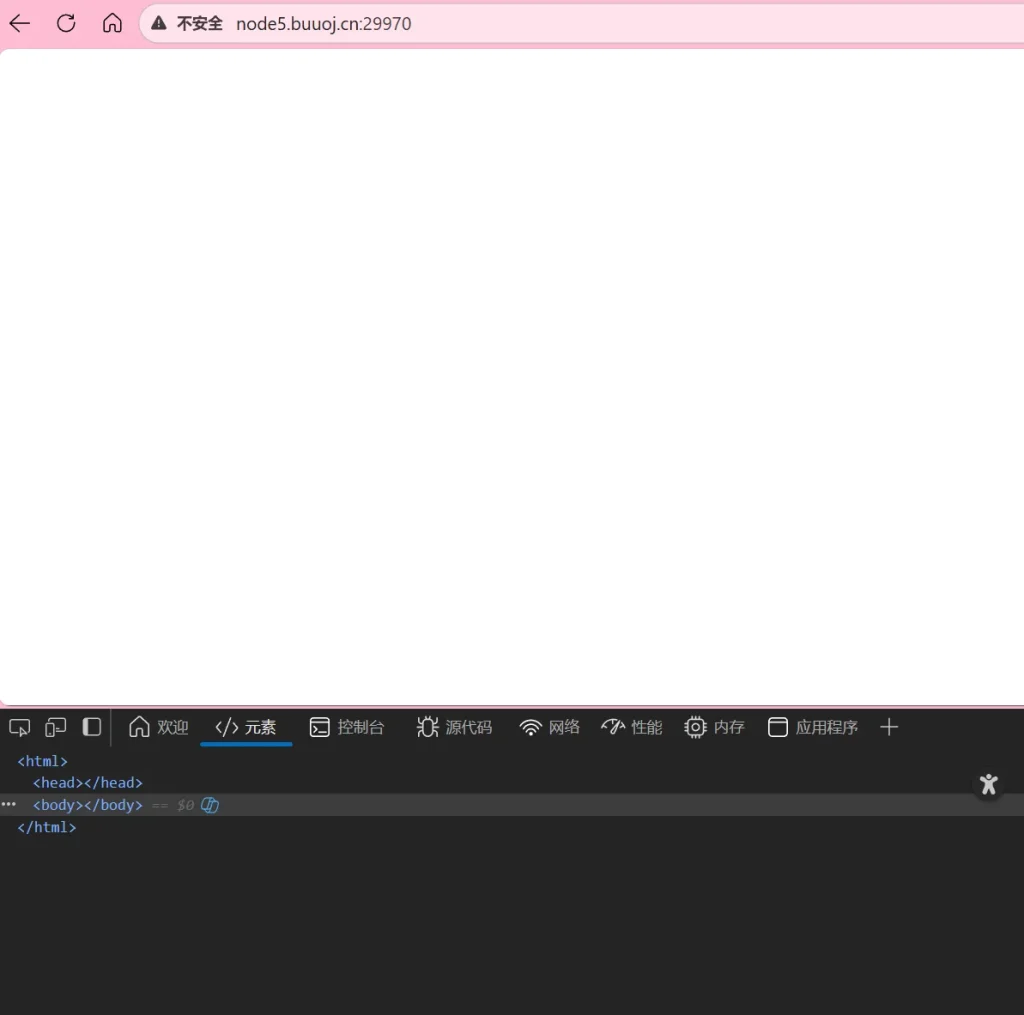1024x1015 pixels.
Task: Click the 不安全 security warning indicator
Action: coord(188,24)
